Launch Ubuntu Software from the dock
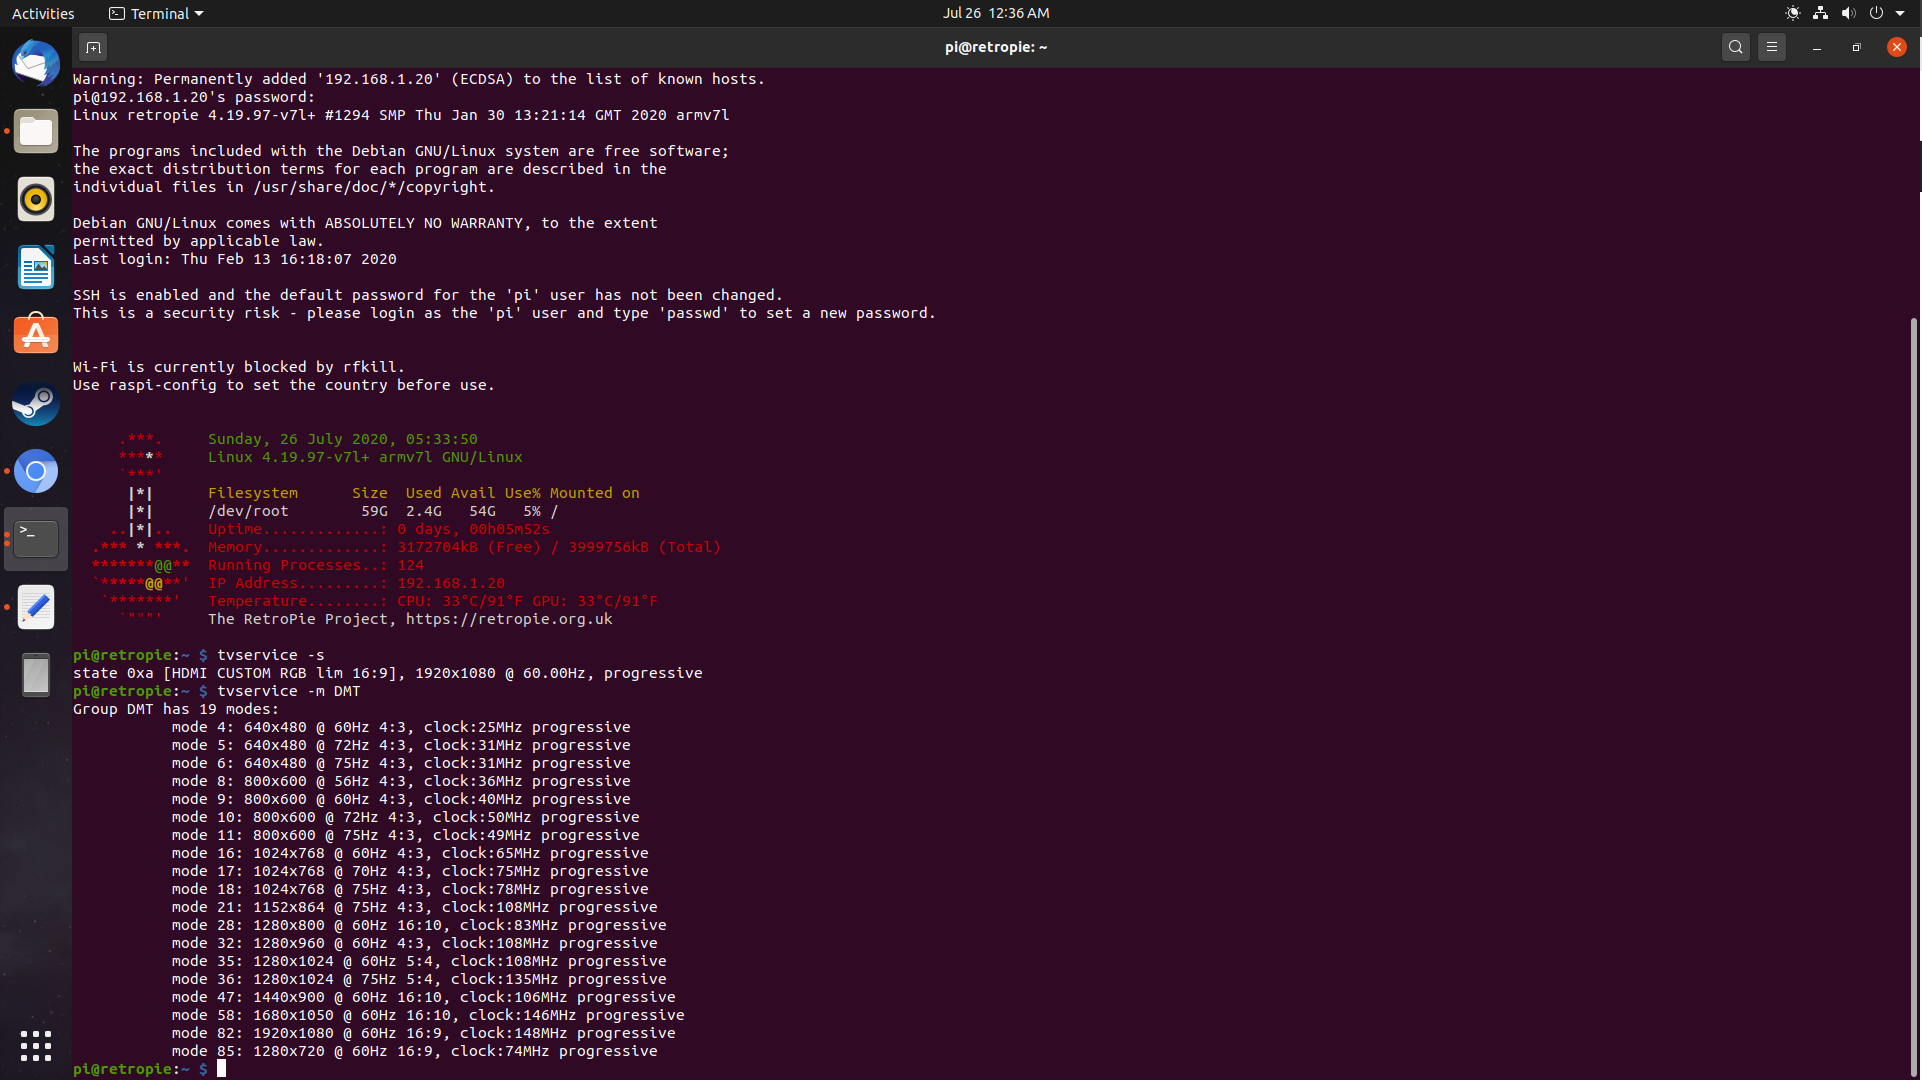The width and height of the screenshot is (1922, 1080). [36, 336]
